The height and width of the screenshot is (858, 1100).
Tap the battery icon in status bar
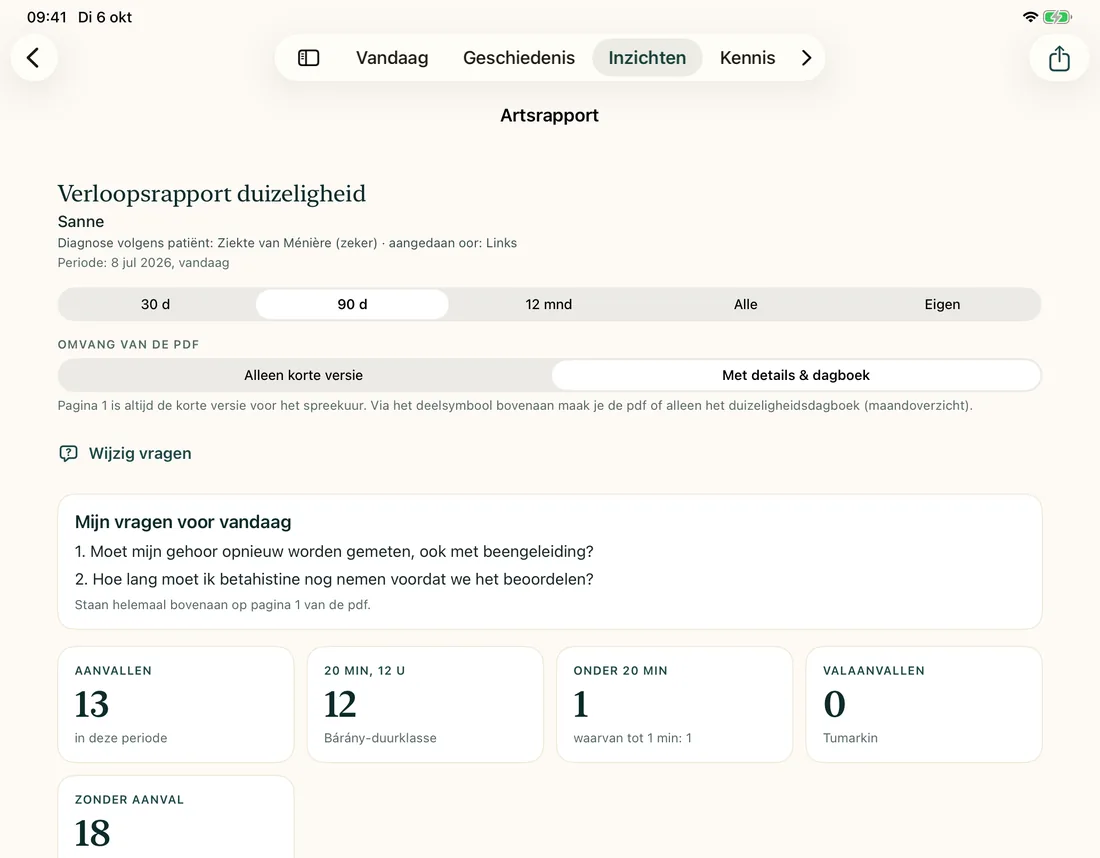(1057, 17)
